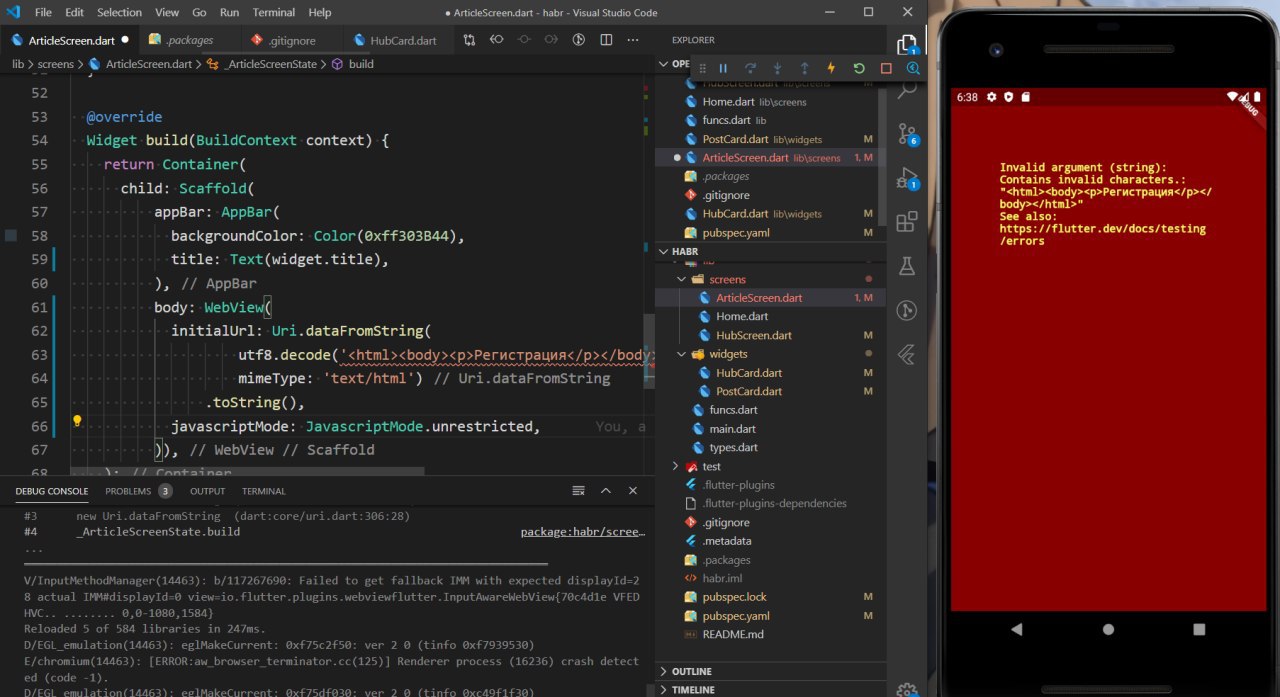
Task: Open Source Control view with badge 6
Action: click(907, 134)
